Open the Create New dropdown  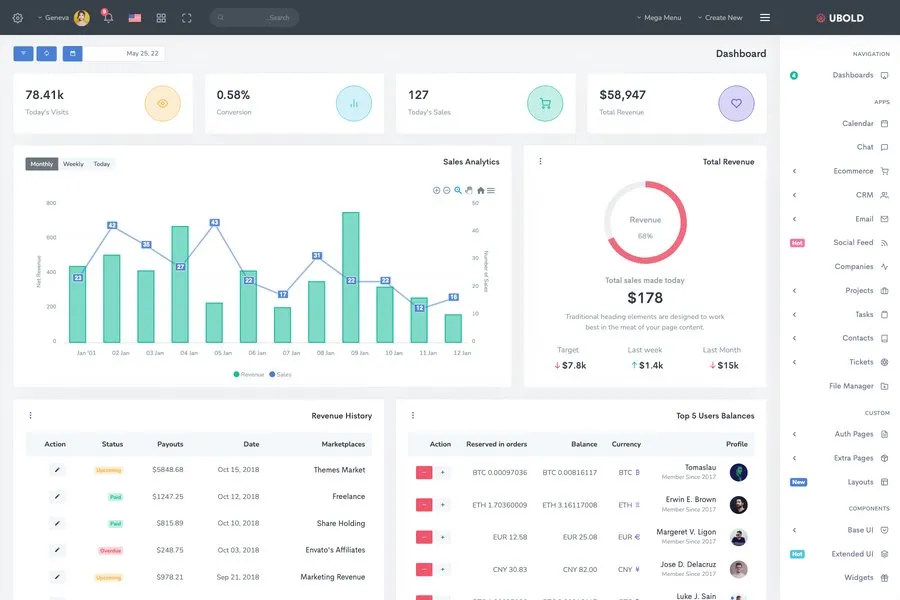coord(722,18)
